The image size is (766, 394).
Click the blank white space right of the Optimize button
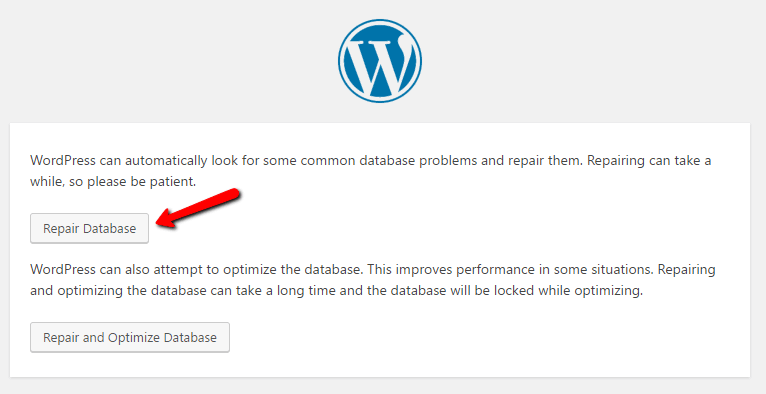pyautogui.click(x=489, y=337)
